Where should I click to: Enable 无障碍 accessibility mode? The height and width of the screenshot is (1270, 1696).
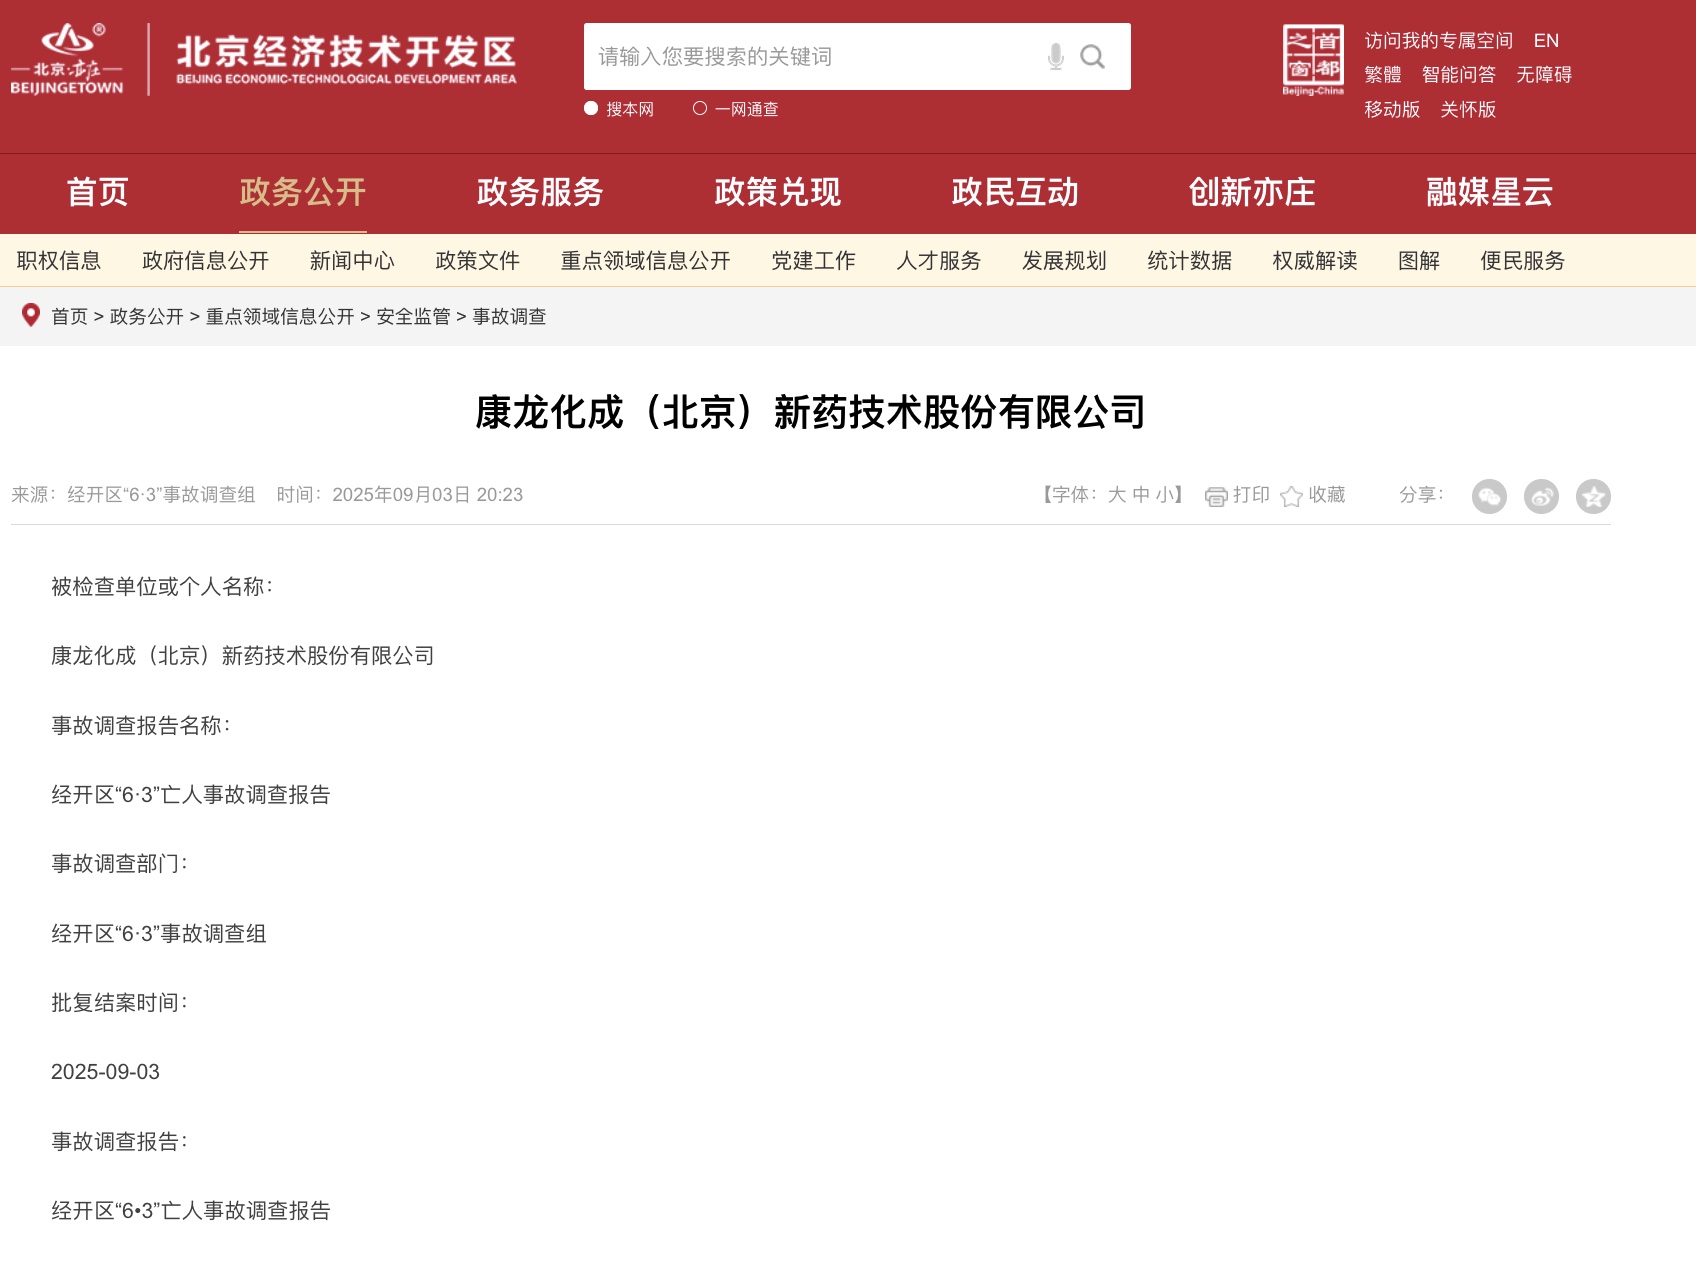coord(1544,75)
